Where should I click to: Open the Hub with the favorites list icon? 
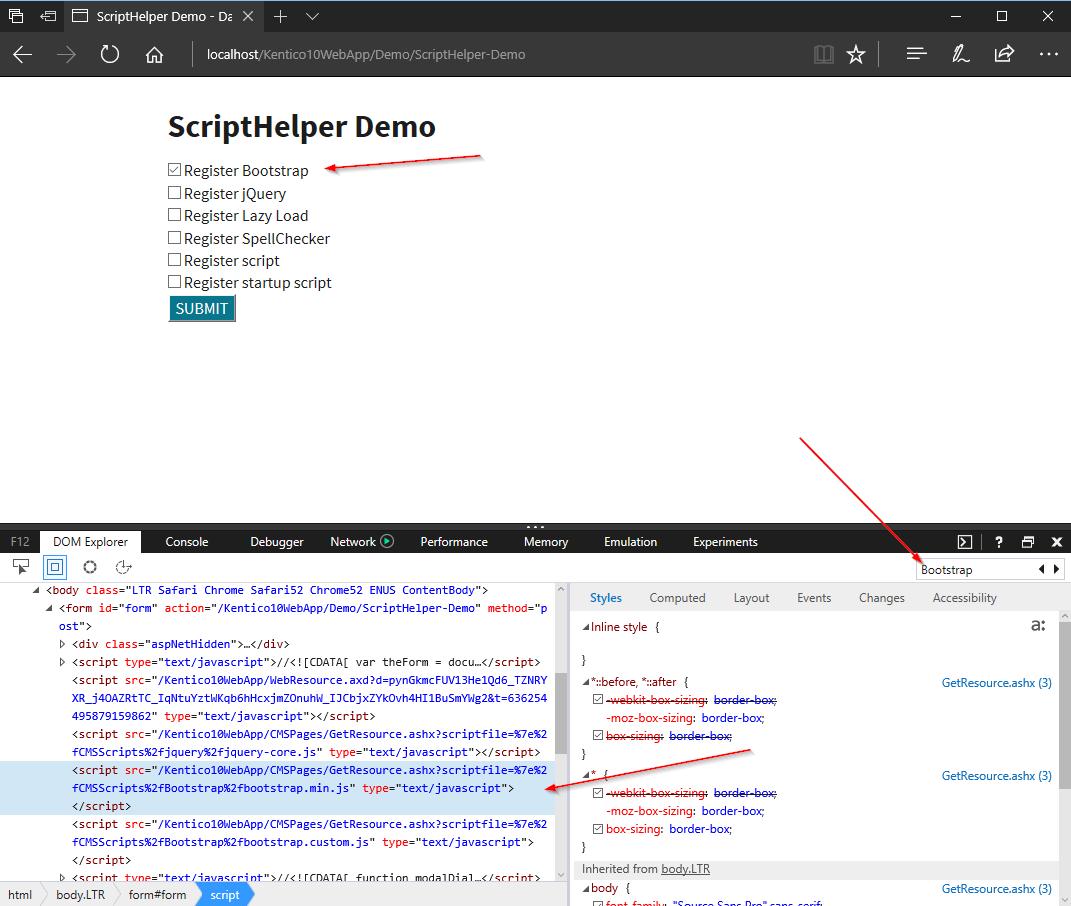click(x=916, y=54)
